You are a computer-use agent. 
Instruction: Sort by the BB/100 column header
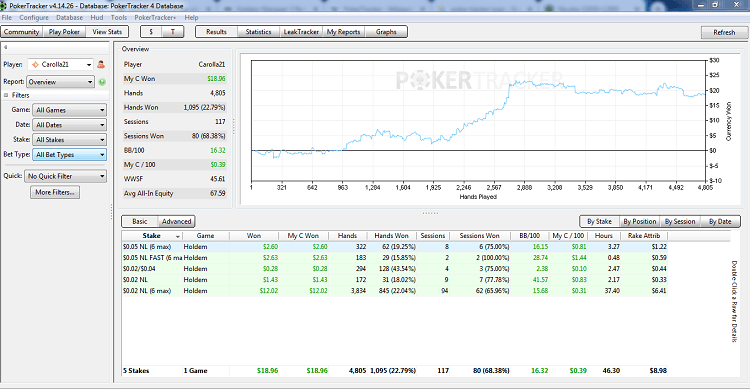[x=529, y=235]
